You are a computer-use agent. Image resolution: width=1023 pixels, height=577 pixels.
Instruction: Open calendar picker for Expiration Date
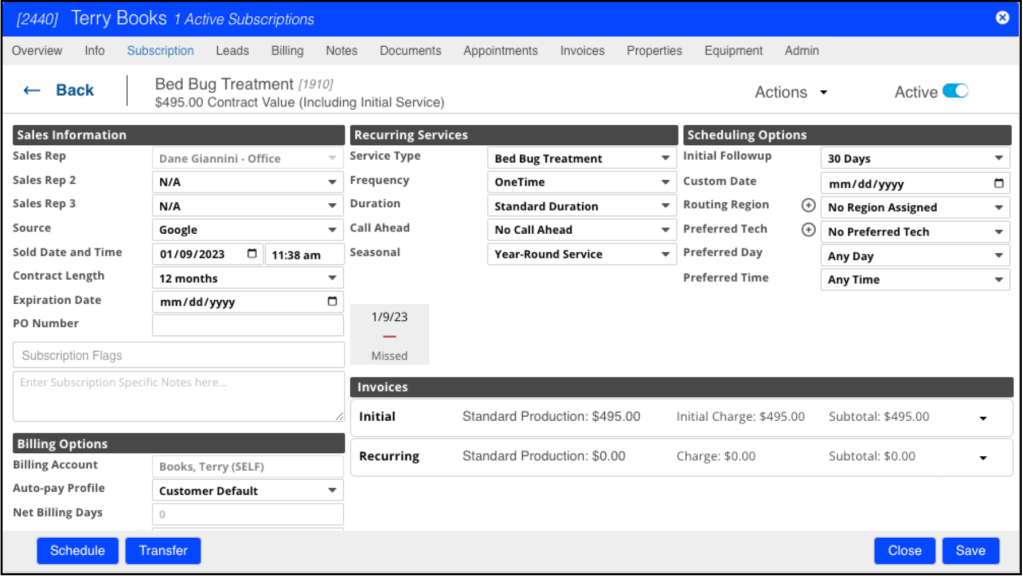coord(332,301)
